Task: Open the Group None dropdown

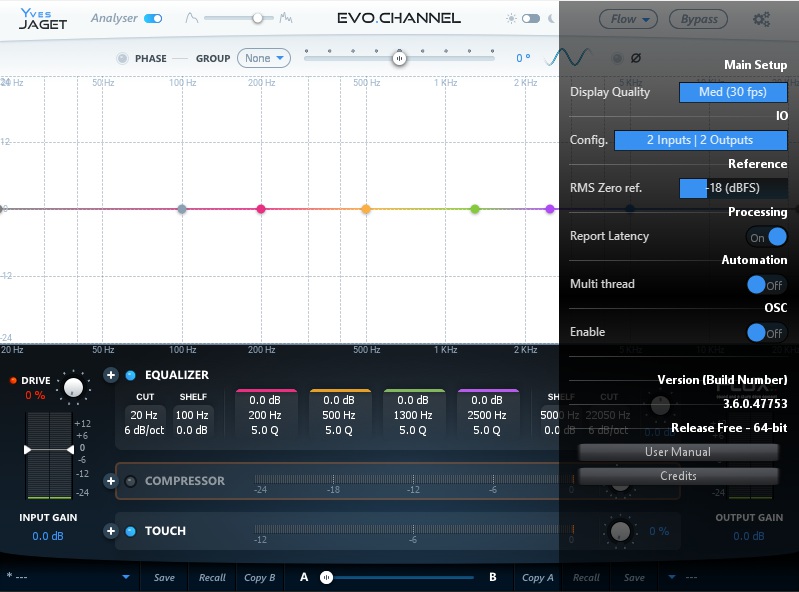Action: point(264,58)
